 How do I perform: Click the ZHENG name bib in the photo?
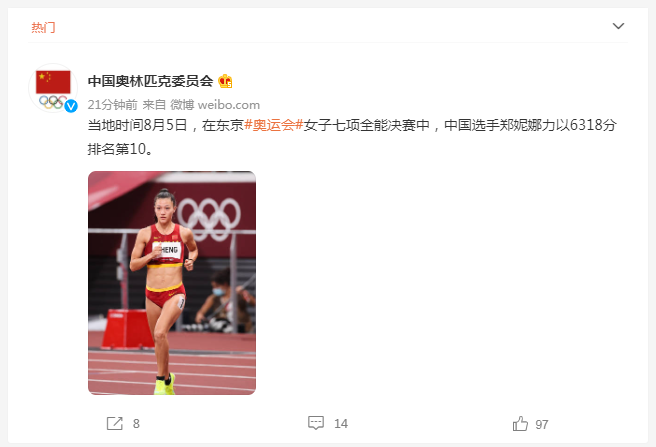167,250
